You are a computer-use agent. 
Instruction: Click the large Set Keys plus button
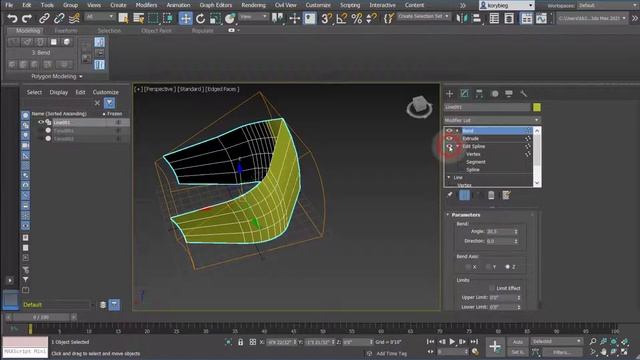point(495,347)
